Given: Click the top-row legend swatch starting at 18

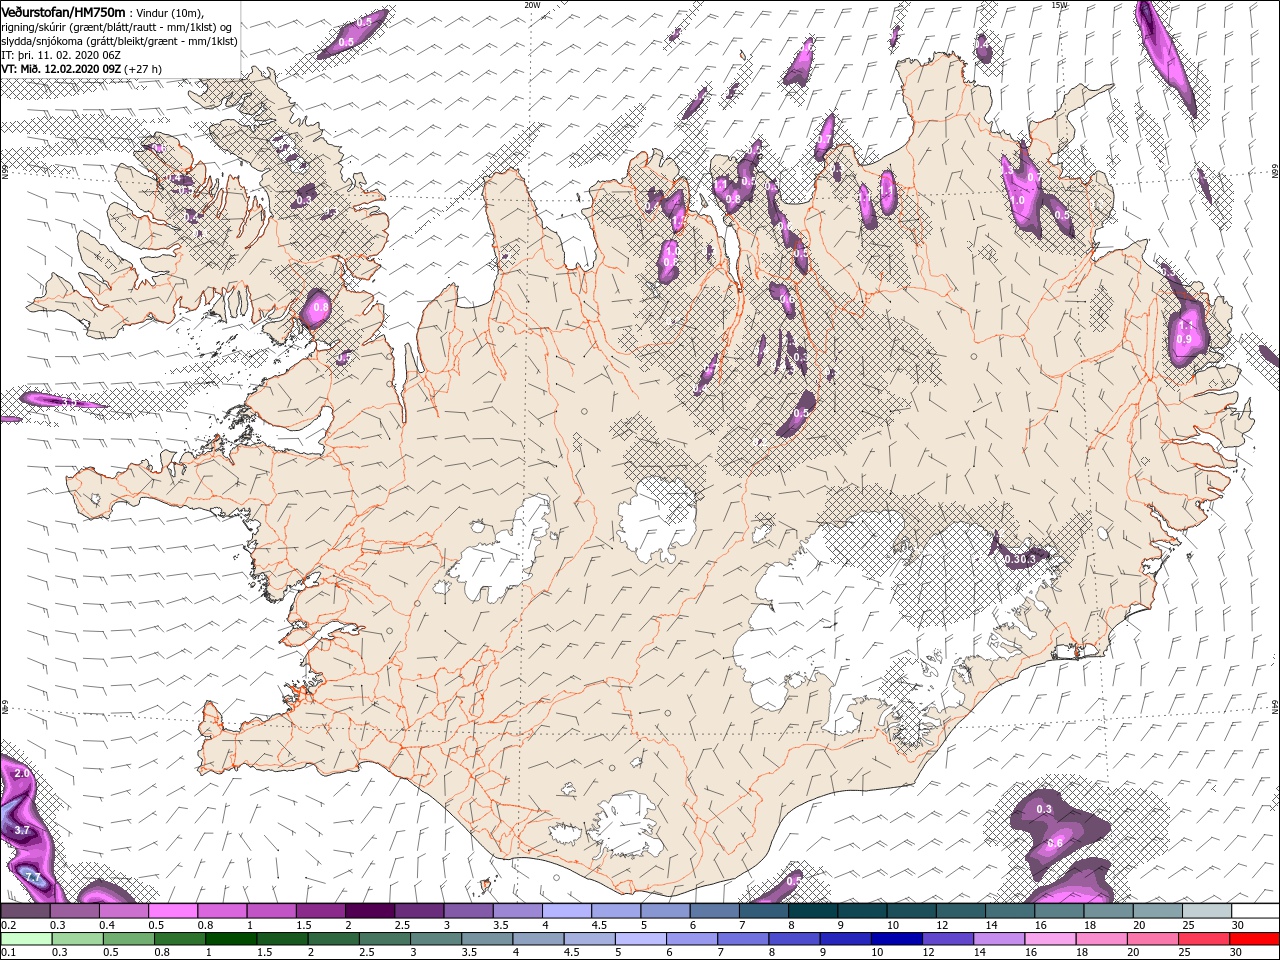Looking at the screenshot, I should [1107, 911].
